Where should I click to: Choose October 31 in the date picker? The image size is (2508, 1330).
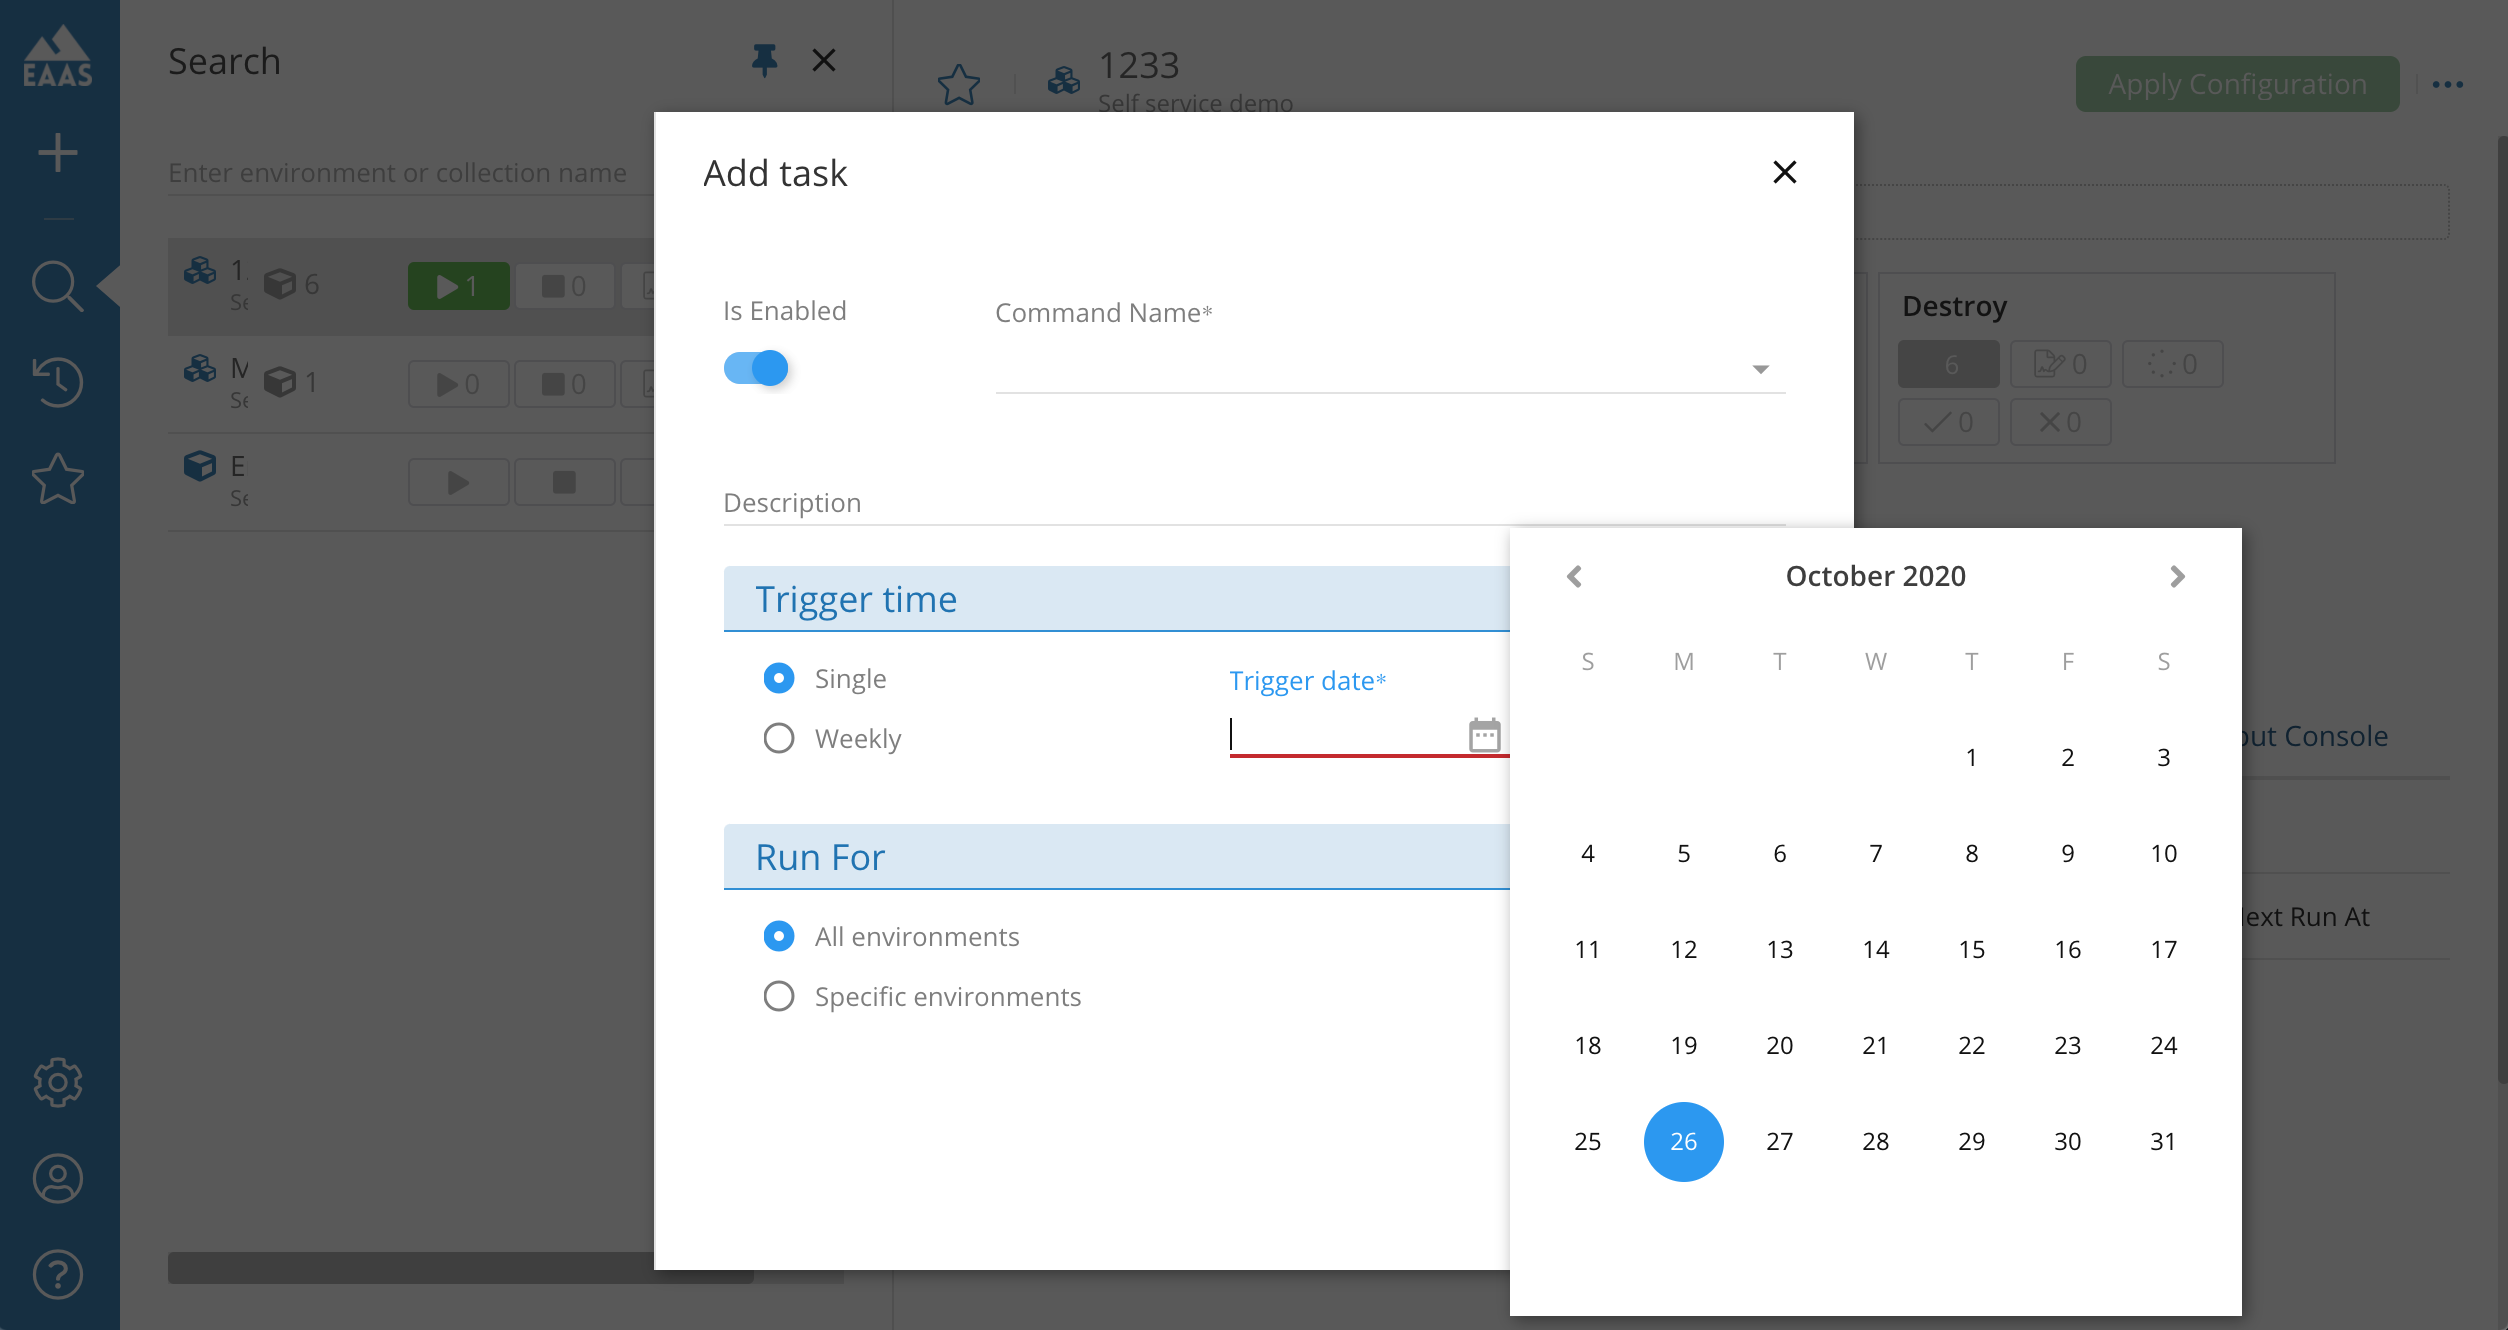click(2163, 1141)
